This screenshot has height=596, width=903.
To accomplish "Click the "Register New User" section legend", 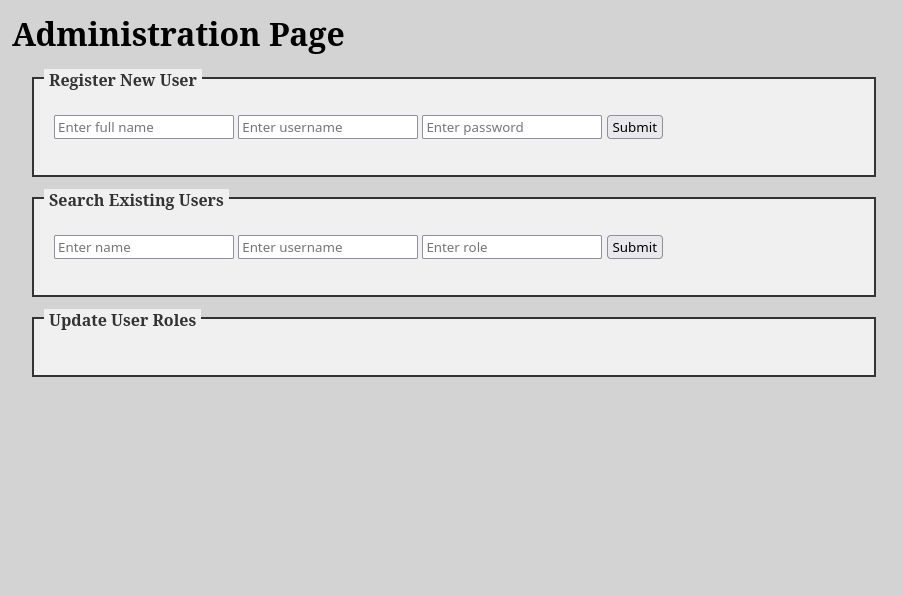I will (x=122, y=80).
